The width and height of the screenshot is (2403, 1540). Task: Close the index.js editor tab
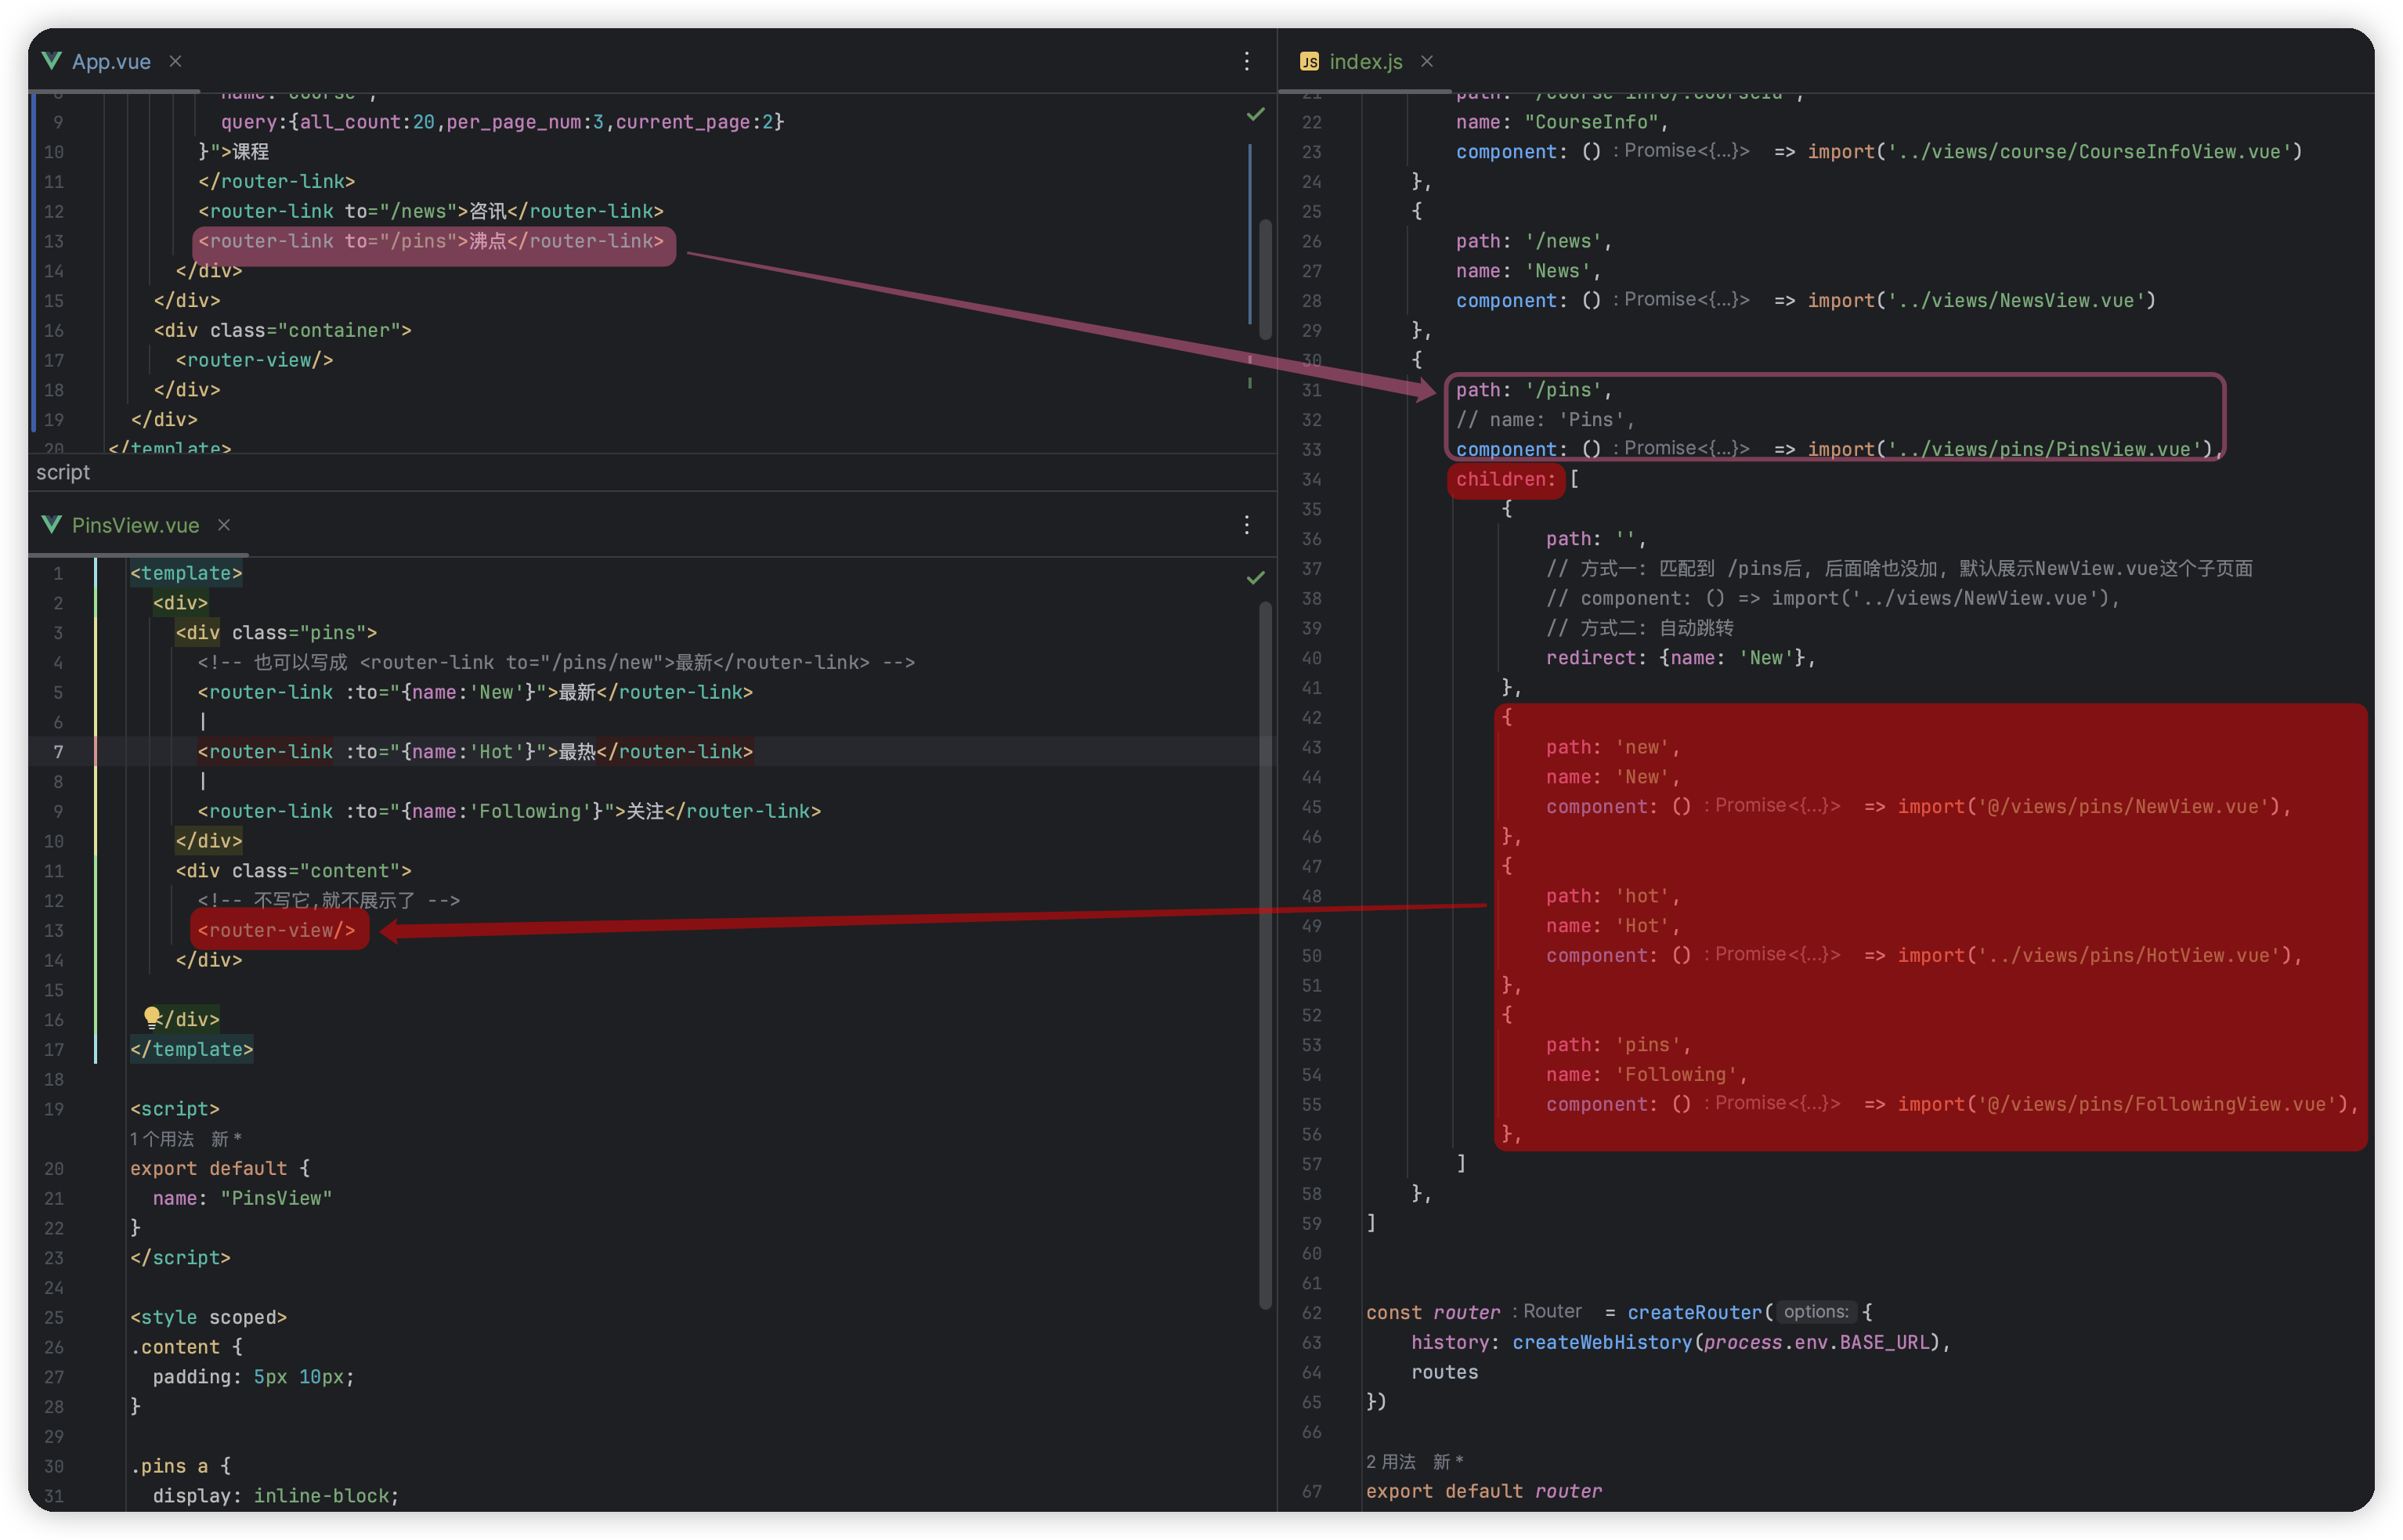pyautogui.click(x=1427, y=61)
